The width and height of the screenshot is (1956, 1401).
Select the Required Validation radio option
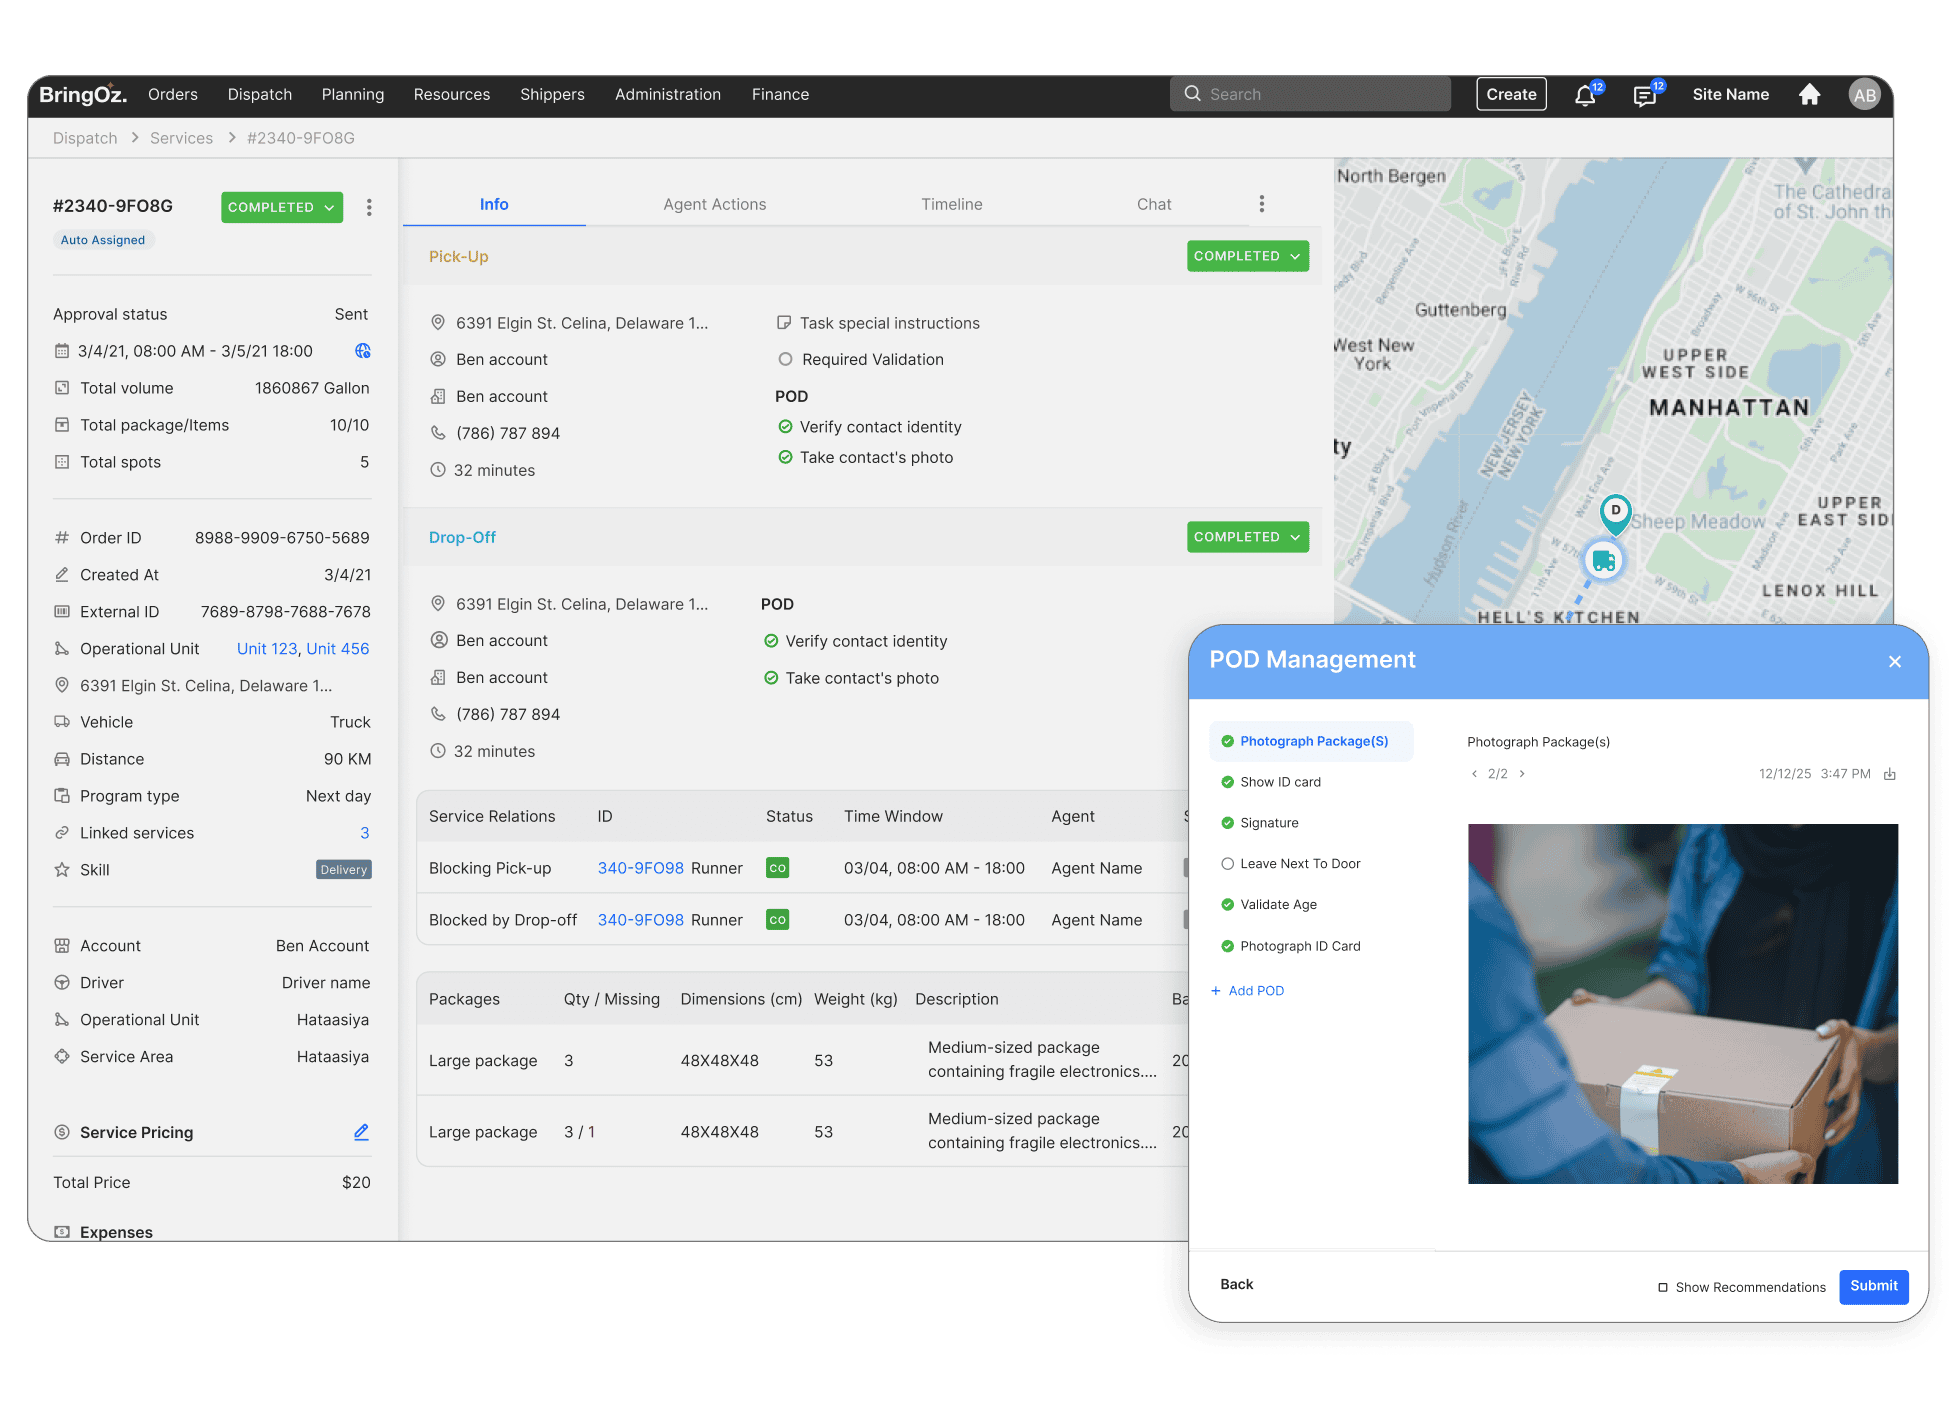[785, 359]
